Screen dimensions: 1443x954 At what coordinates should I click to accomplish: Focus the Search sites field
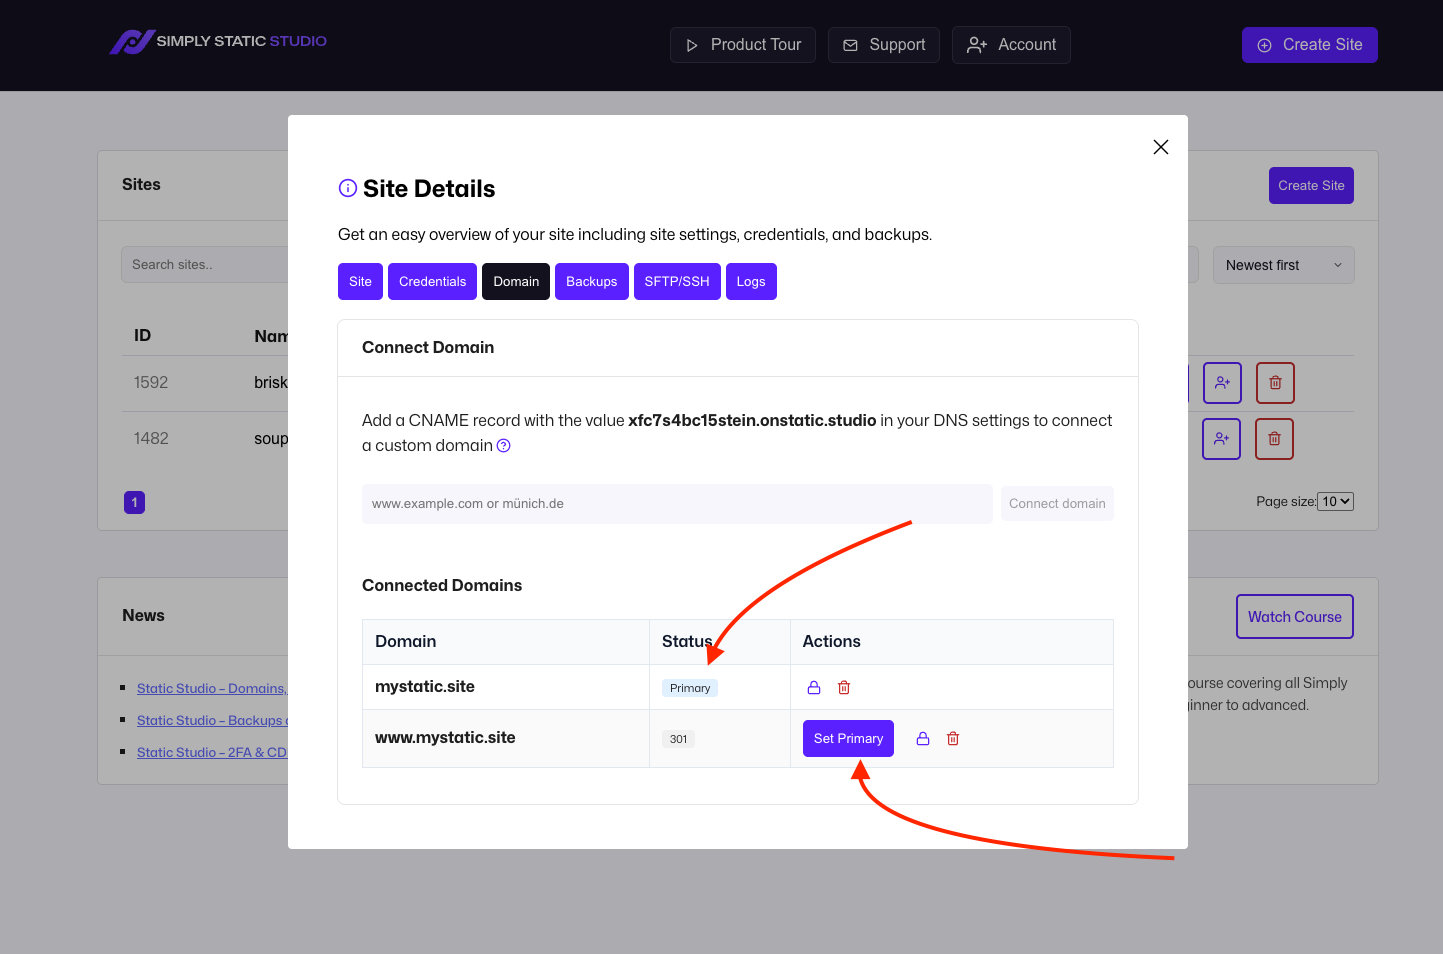pos(205,265)
